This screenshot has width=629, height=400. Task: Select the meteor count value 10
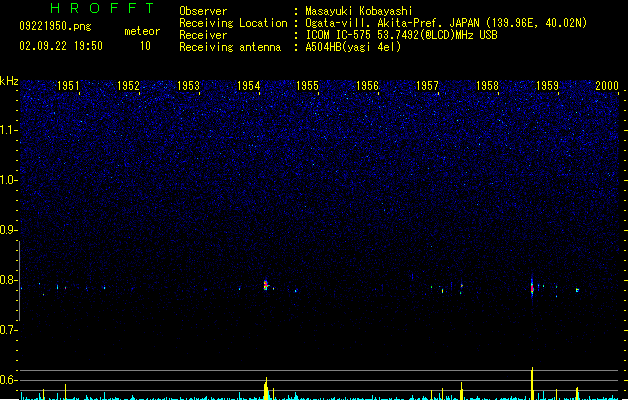click(145, 46)
